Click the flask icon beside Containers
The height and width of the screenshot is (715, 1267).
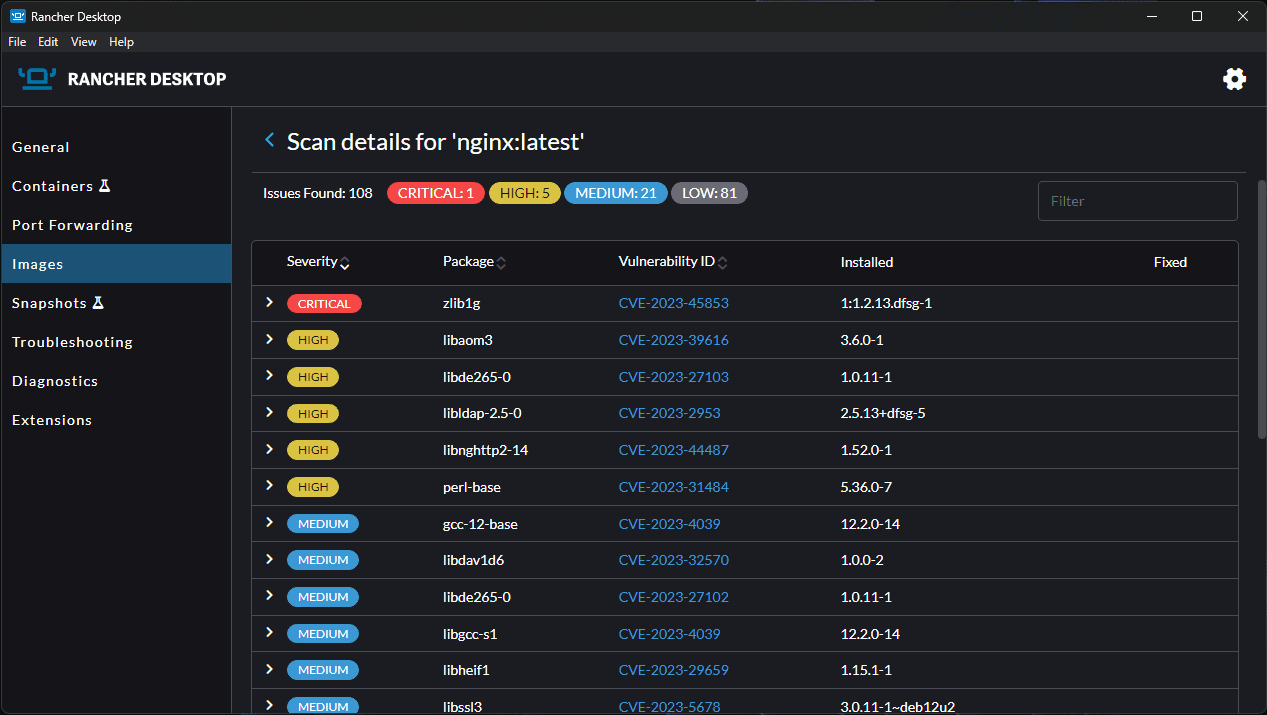point(105,186)
